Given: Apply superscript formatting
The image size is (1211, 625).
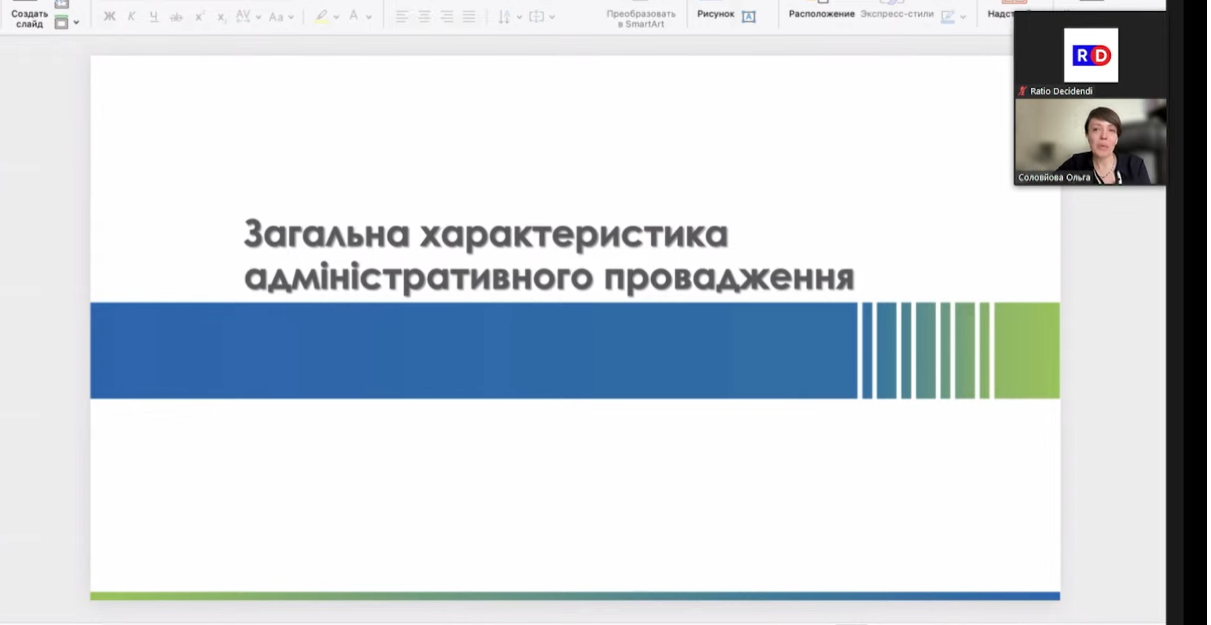Looking at the screenshot, I should click(x=200, y=17).
